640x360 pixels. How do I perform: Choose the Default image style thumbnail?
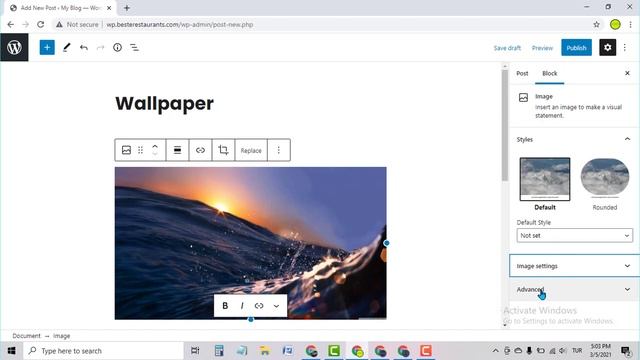[x=545, y=179]
